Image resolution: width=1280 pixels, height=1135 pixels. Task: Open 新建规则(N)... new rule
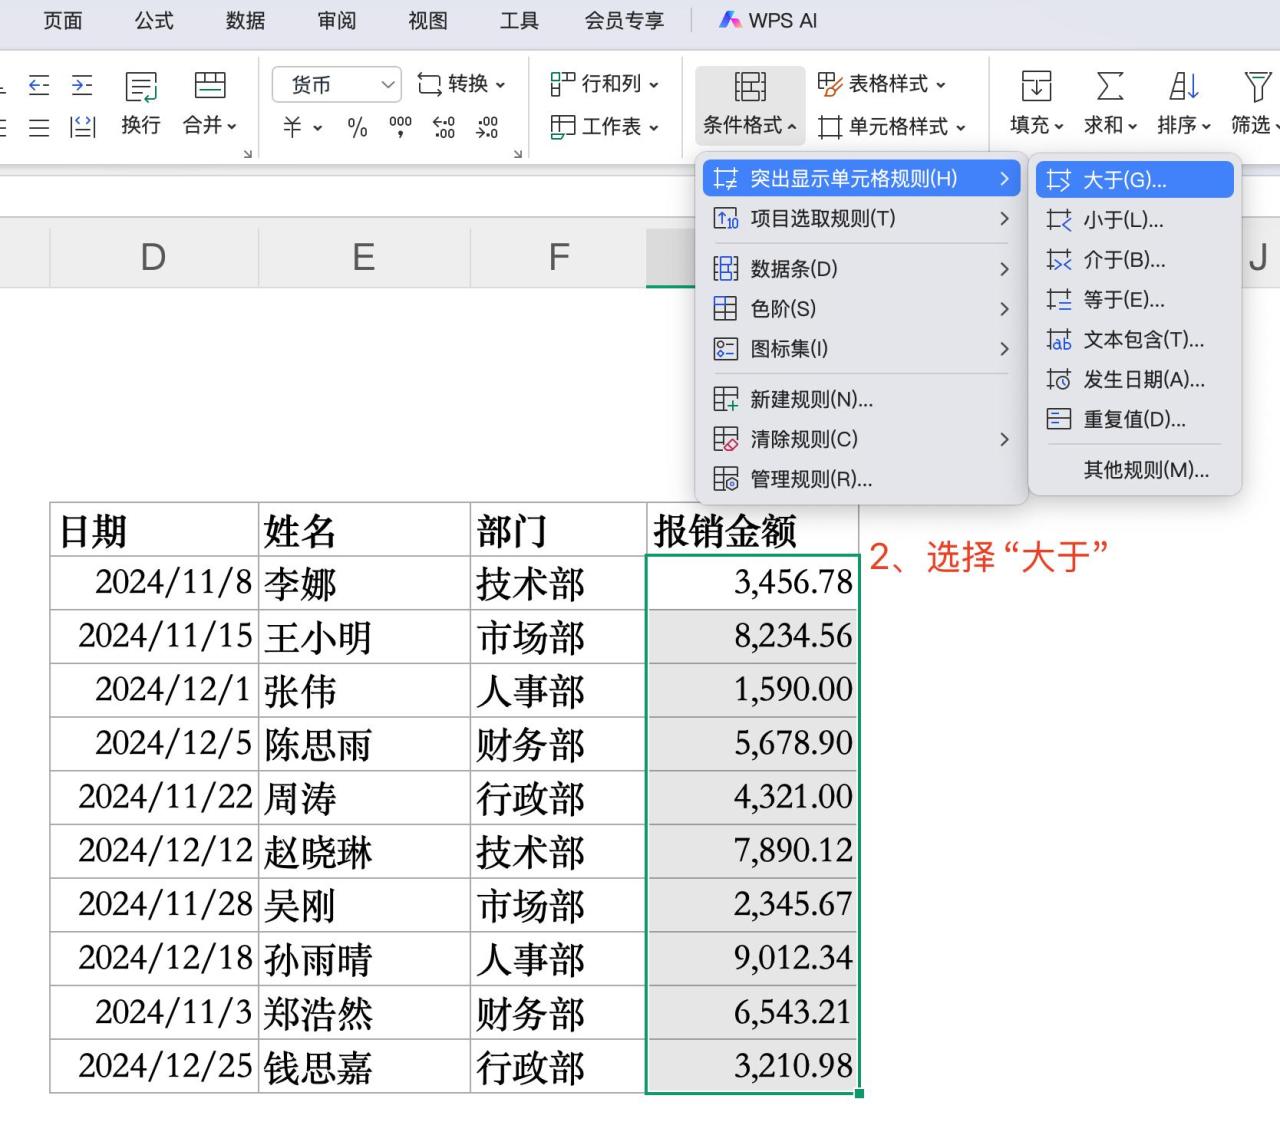861,400
